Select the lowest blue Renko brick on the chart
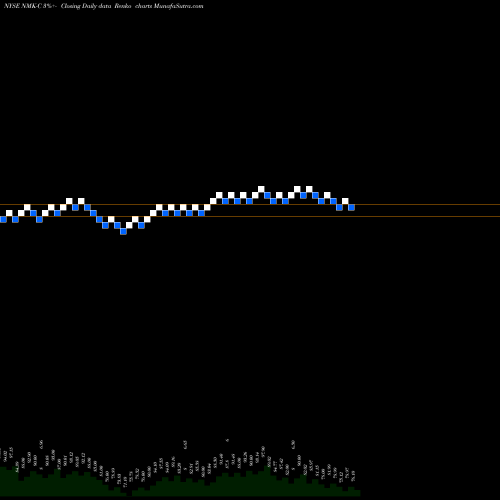Image resolution: width=500 pixels, height=500 pixels. point(123,231)
